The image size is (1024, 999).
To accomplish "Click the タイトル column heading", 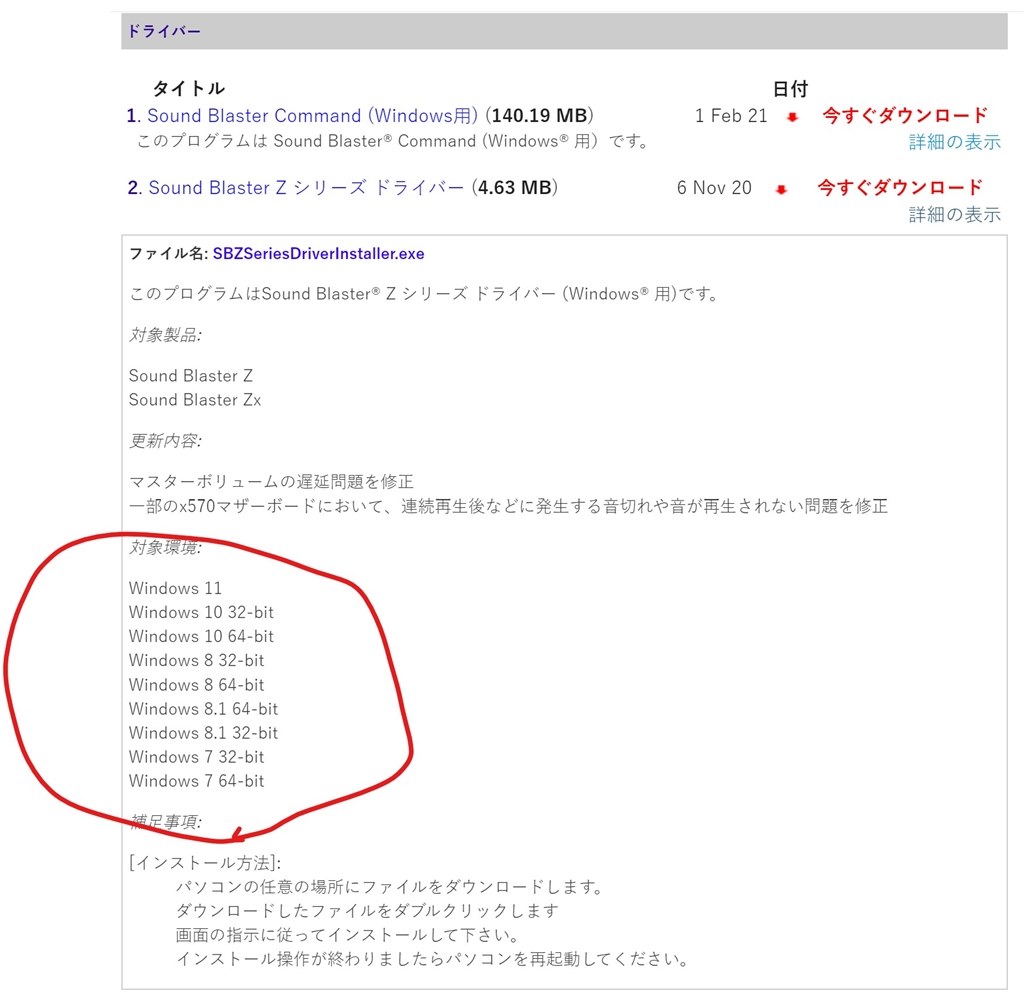I will [189, 88].
